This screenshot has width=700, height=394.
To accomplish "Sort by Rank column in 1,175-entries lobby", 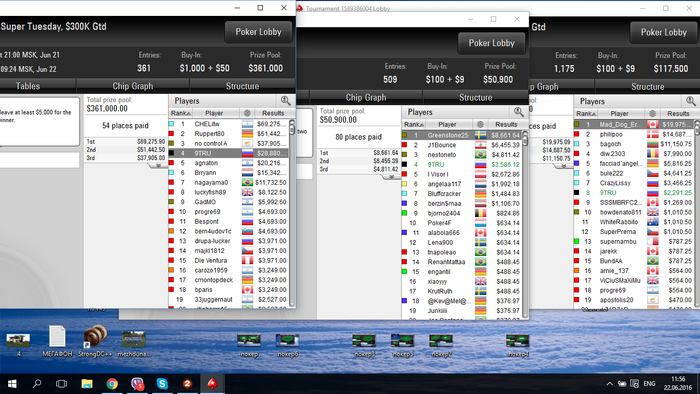I will (586, 114).
